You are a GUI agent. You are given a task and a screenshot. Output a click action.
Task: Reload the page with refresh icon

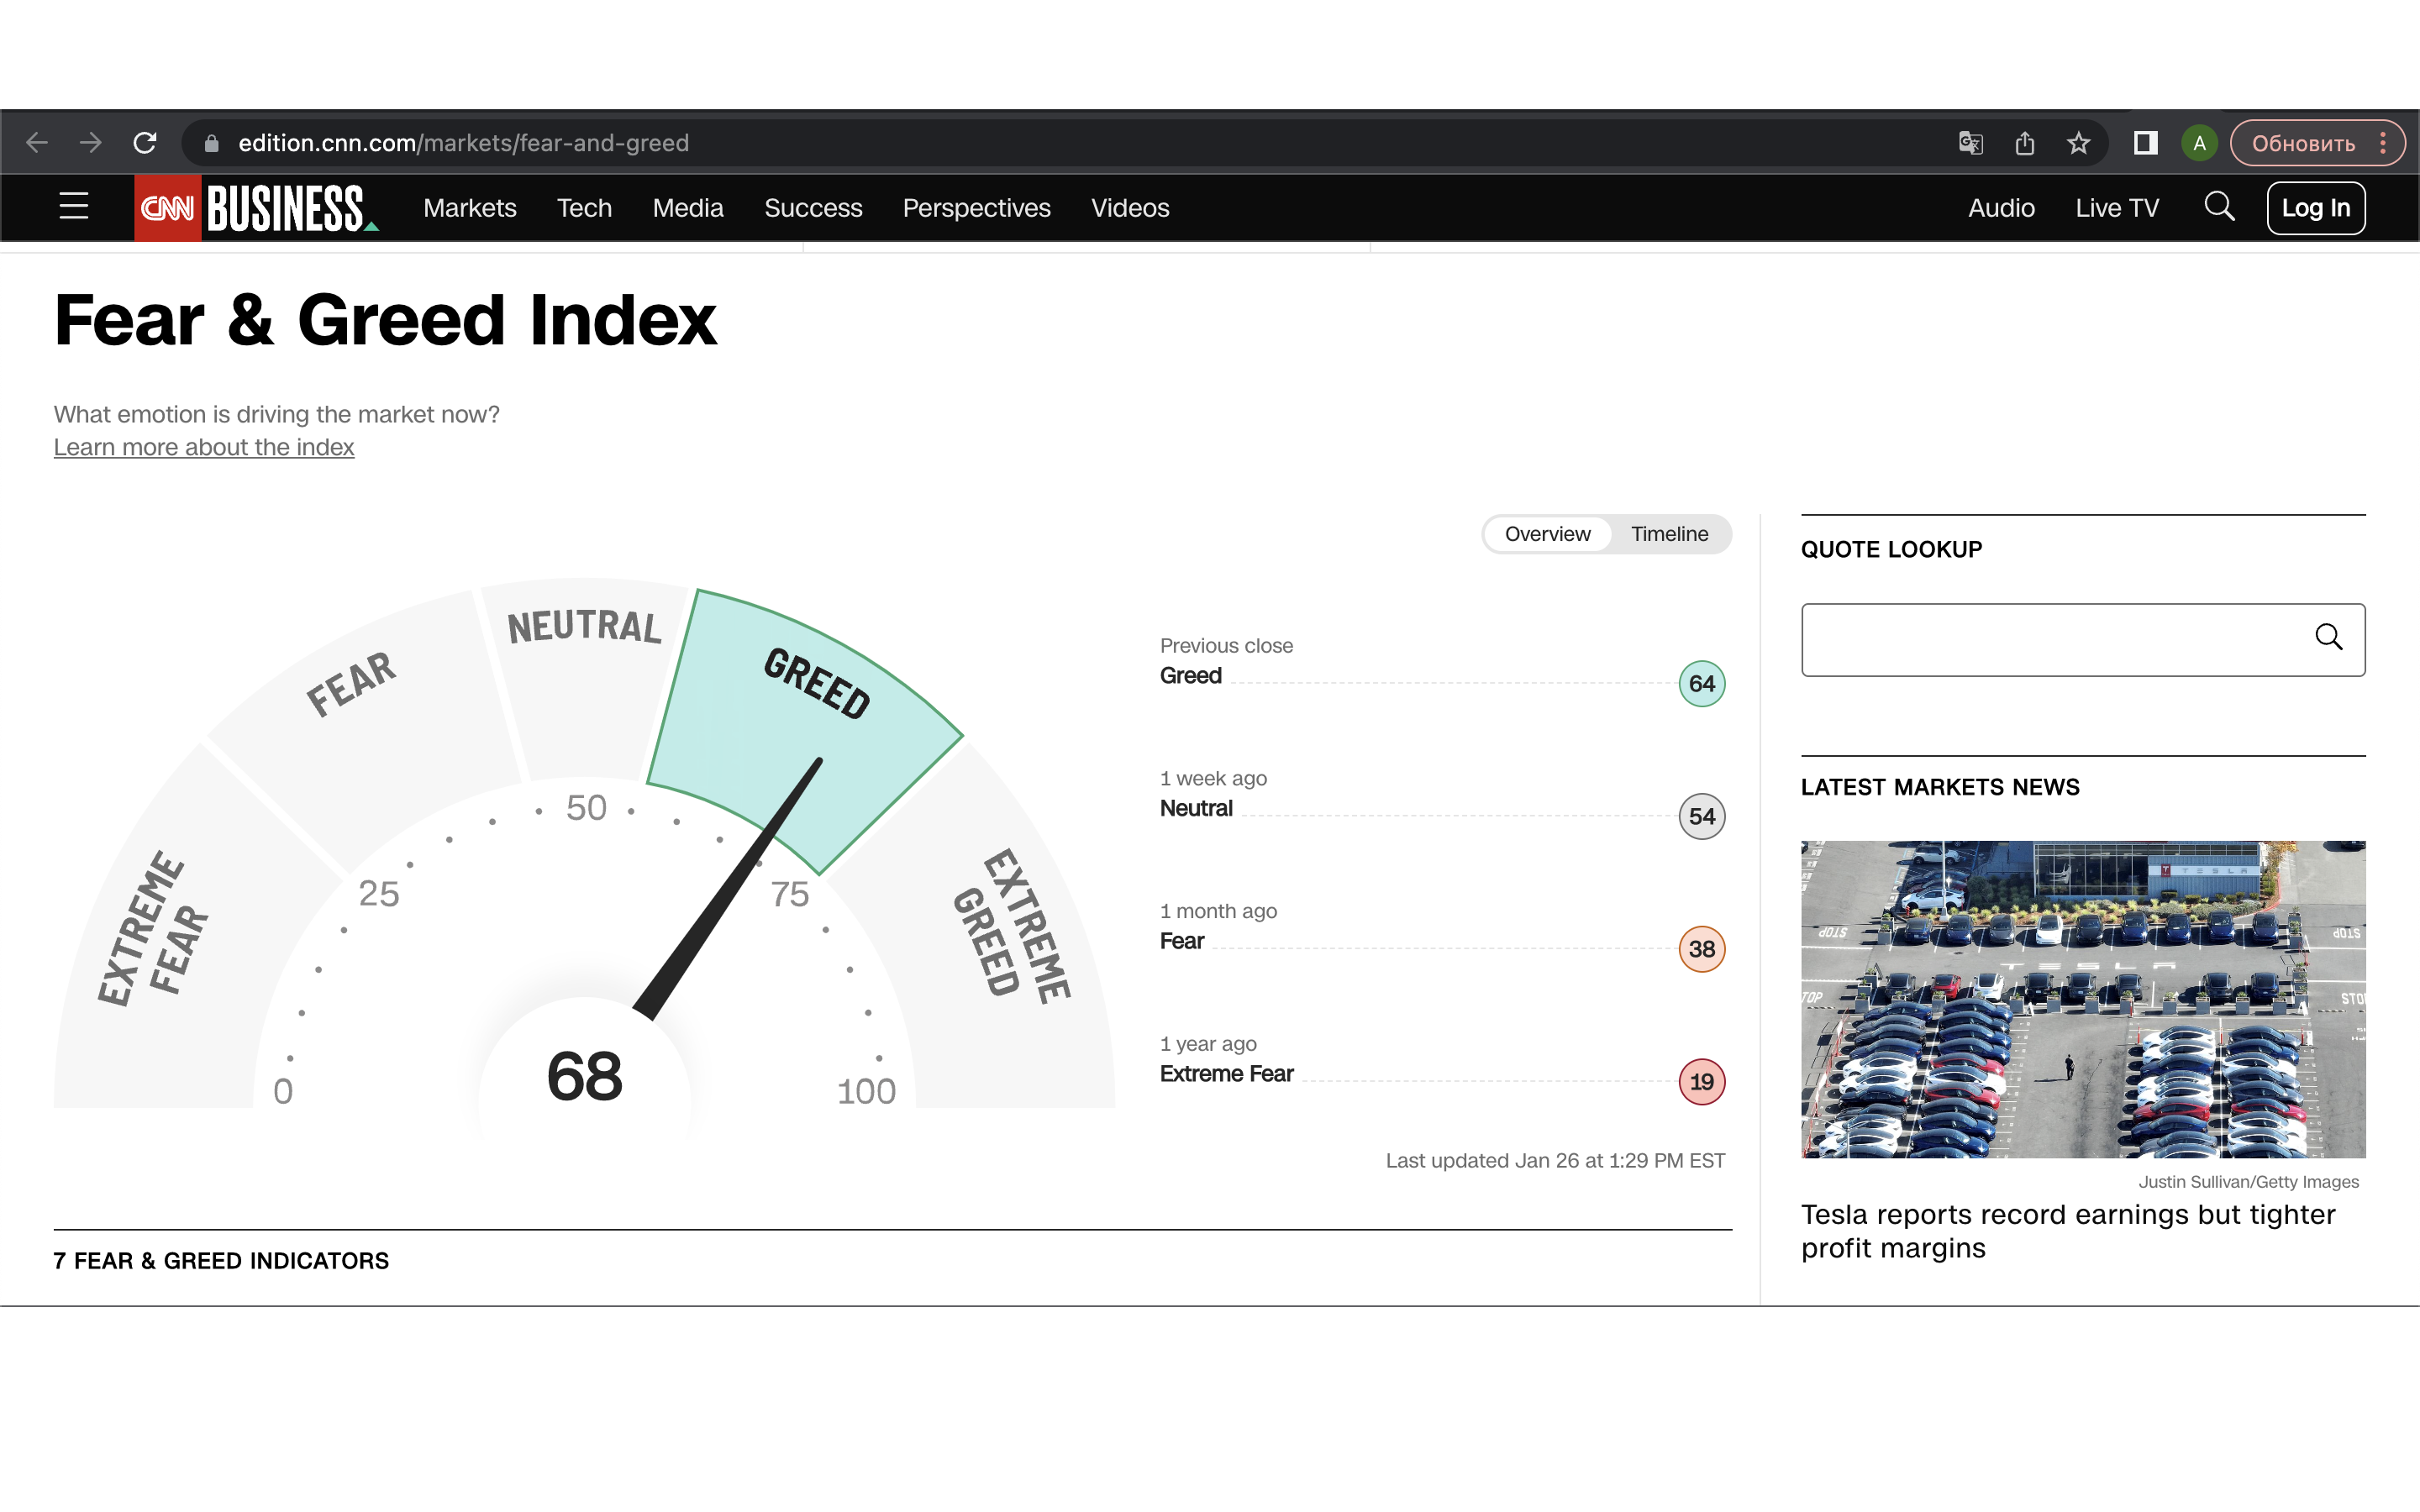click(x=145, y=143)
